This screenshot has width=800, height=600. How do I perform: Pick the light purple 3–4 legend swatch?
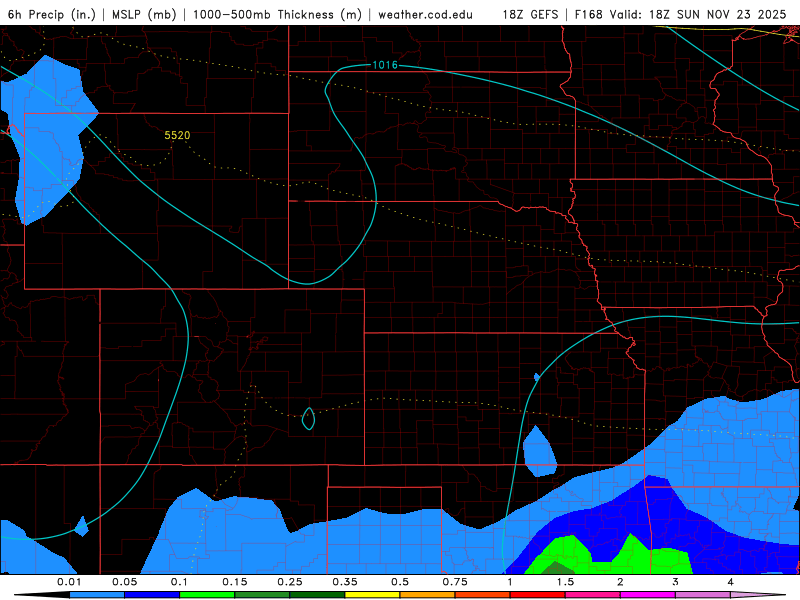[x=703, y=595]
